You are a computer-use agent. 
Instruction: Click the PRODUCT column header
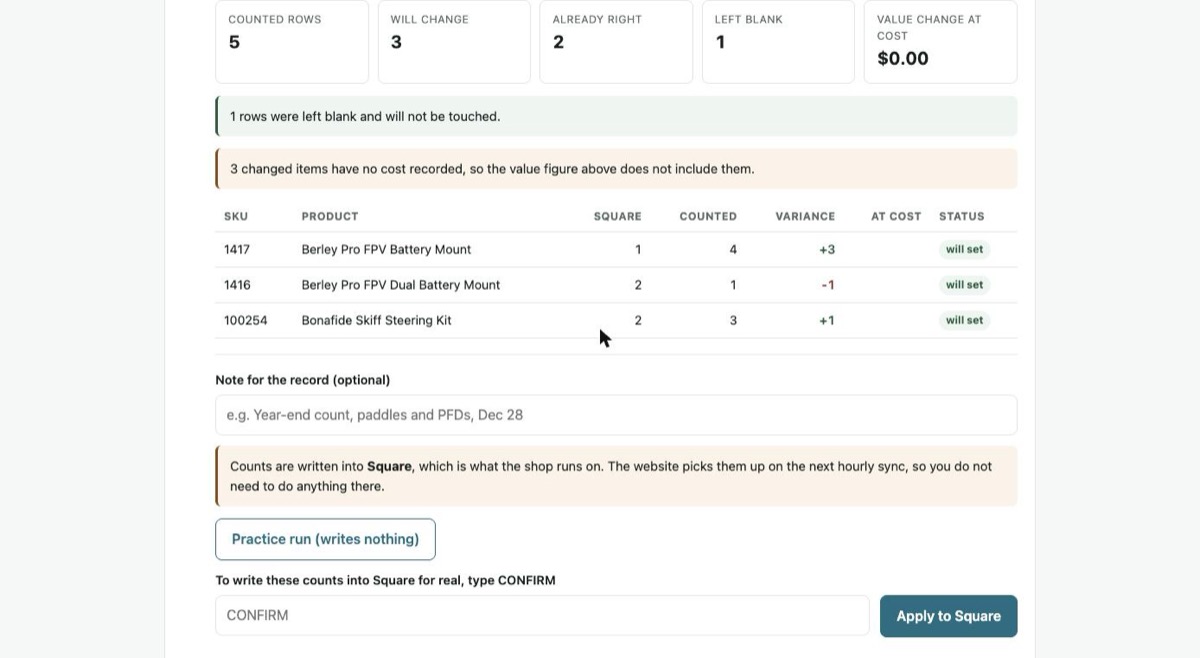pyautogui.click(x=330, y=216)
